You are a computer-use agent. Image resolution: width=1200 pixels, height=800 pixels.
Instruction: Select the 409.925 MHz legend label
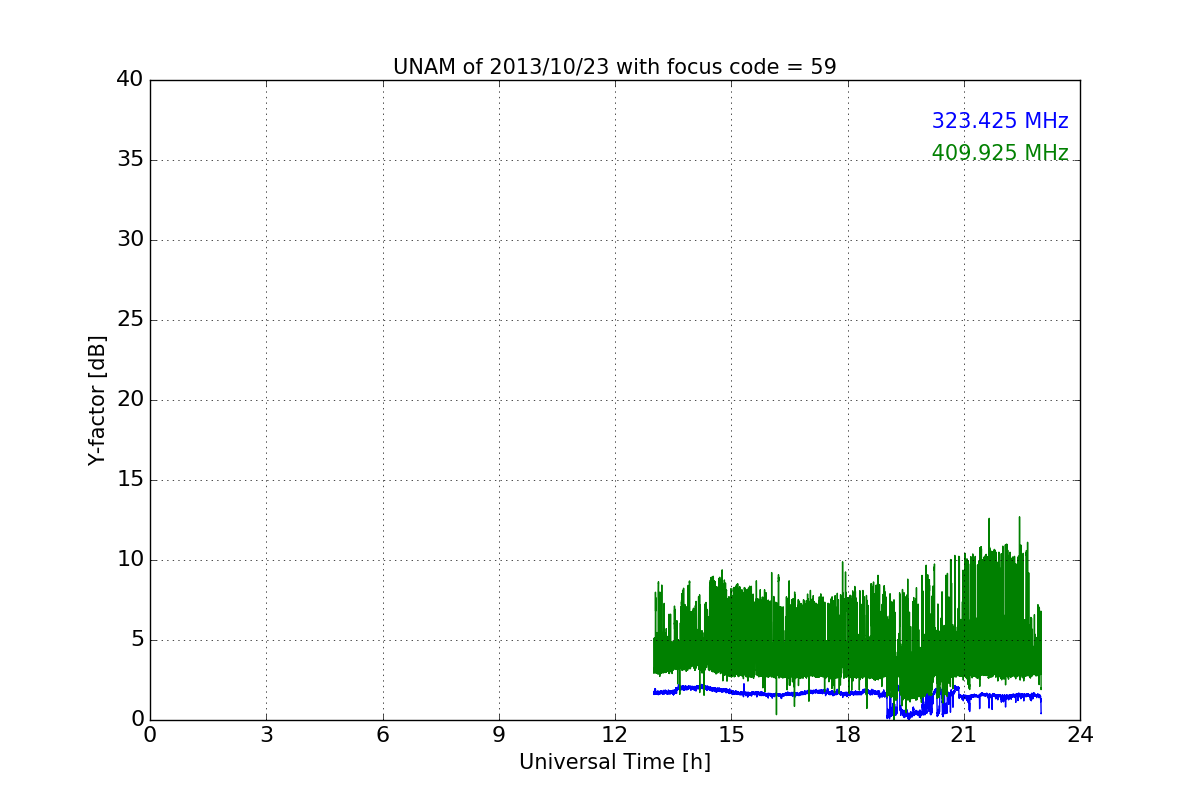point(1000,153)
